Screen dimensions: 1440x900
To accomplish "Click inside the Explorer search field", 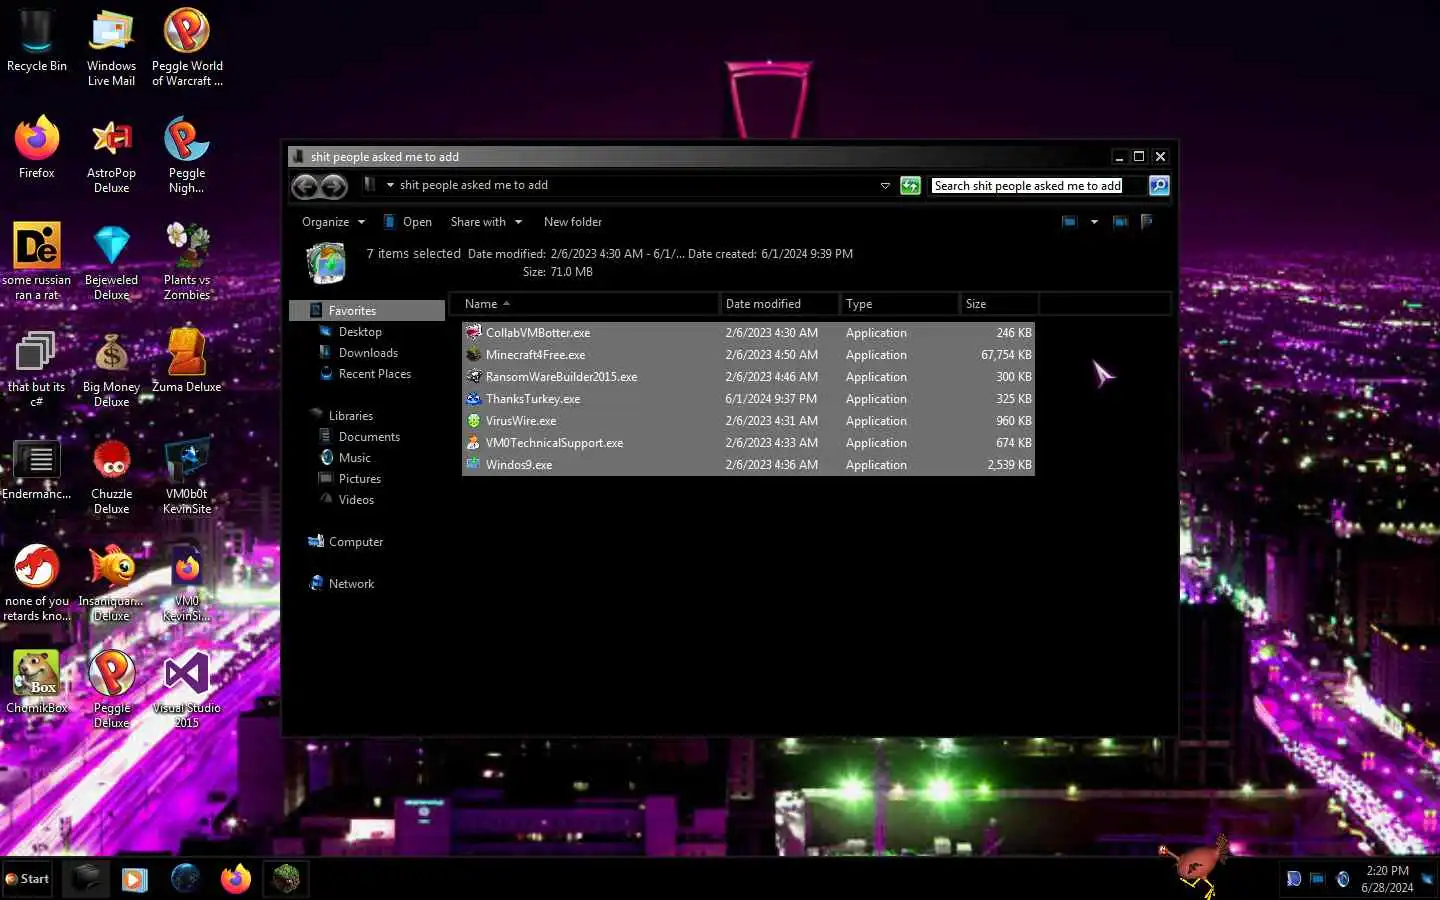I will pos(1036,186).
